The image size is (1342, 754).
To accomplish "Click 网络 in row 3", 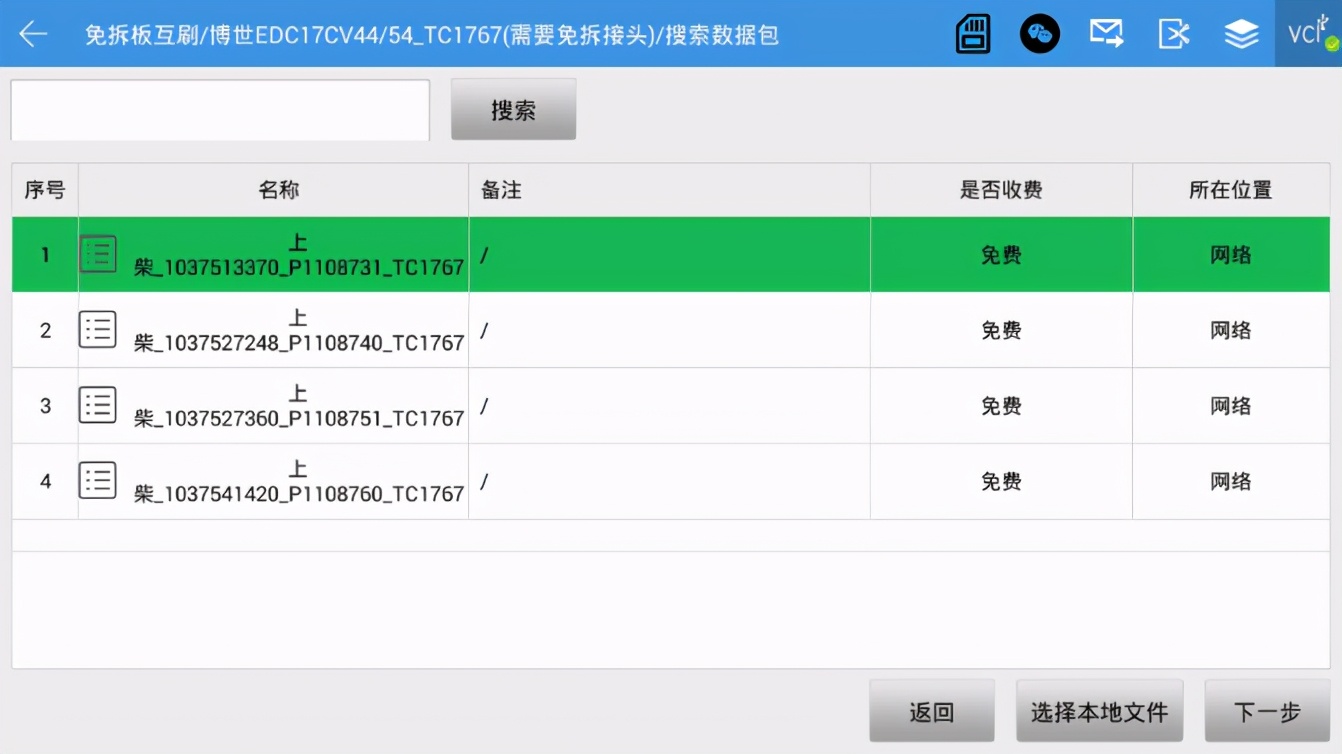I will [1231, 406].
